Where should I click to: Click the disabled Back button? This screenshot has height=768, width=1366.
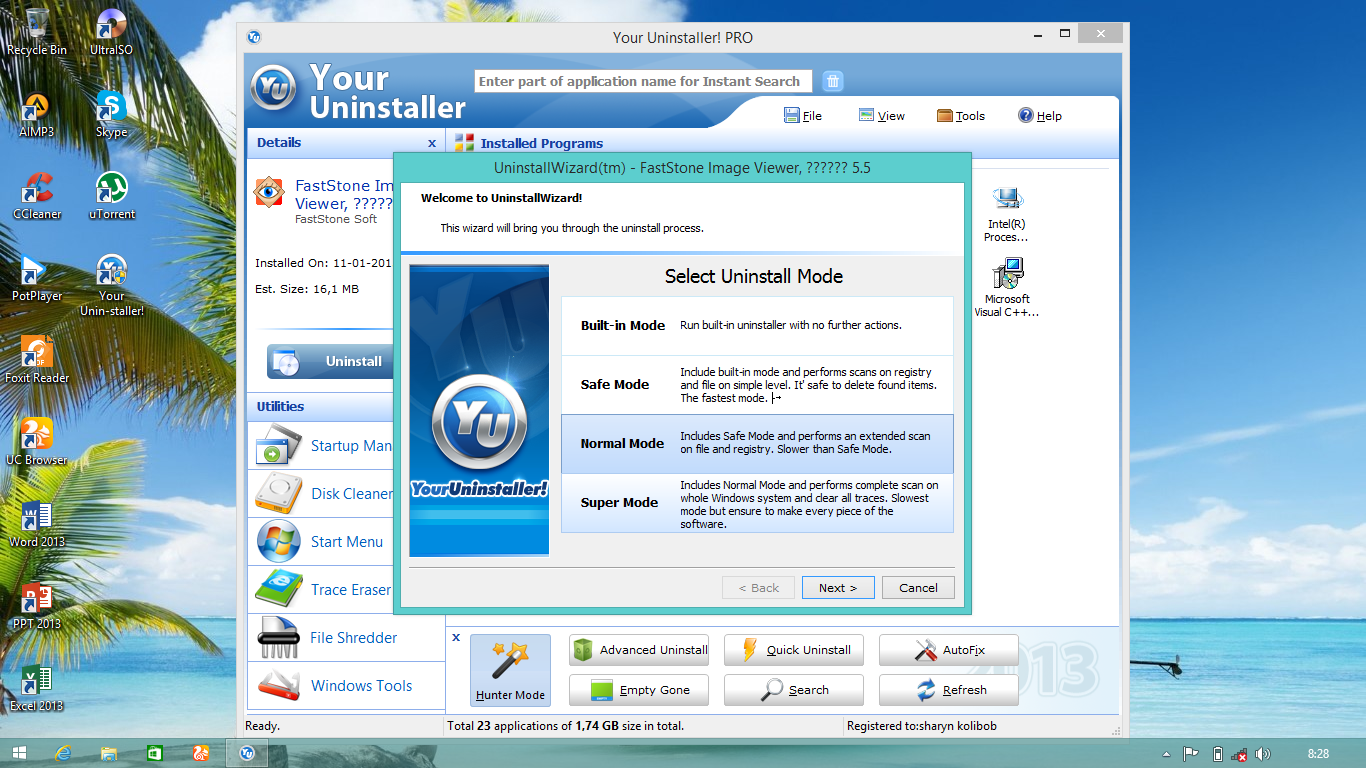[x=758, y=588]
